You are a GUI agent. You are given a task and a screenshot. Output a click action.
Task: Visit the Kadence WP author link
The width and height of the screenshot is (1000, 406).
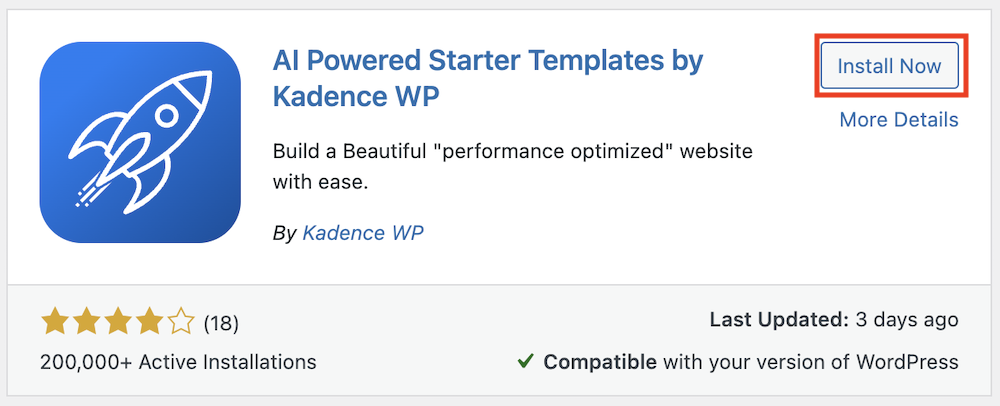coord(363,233)
